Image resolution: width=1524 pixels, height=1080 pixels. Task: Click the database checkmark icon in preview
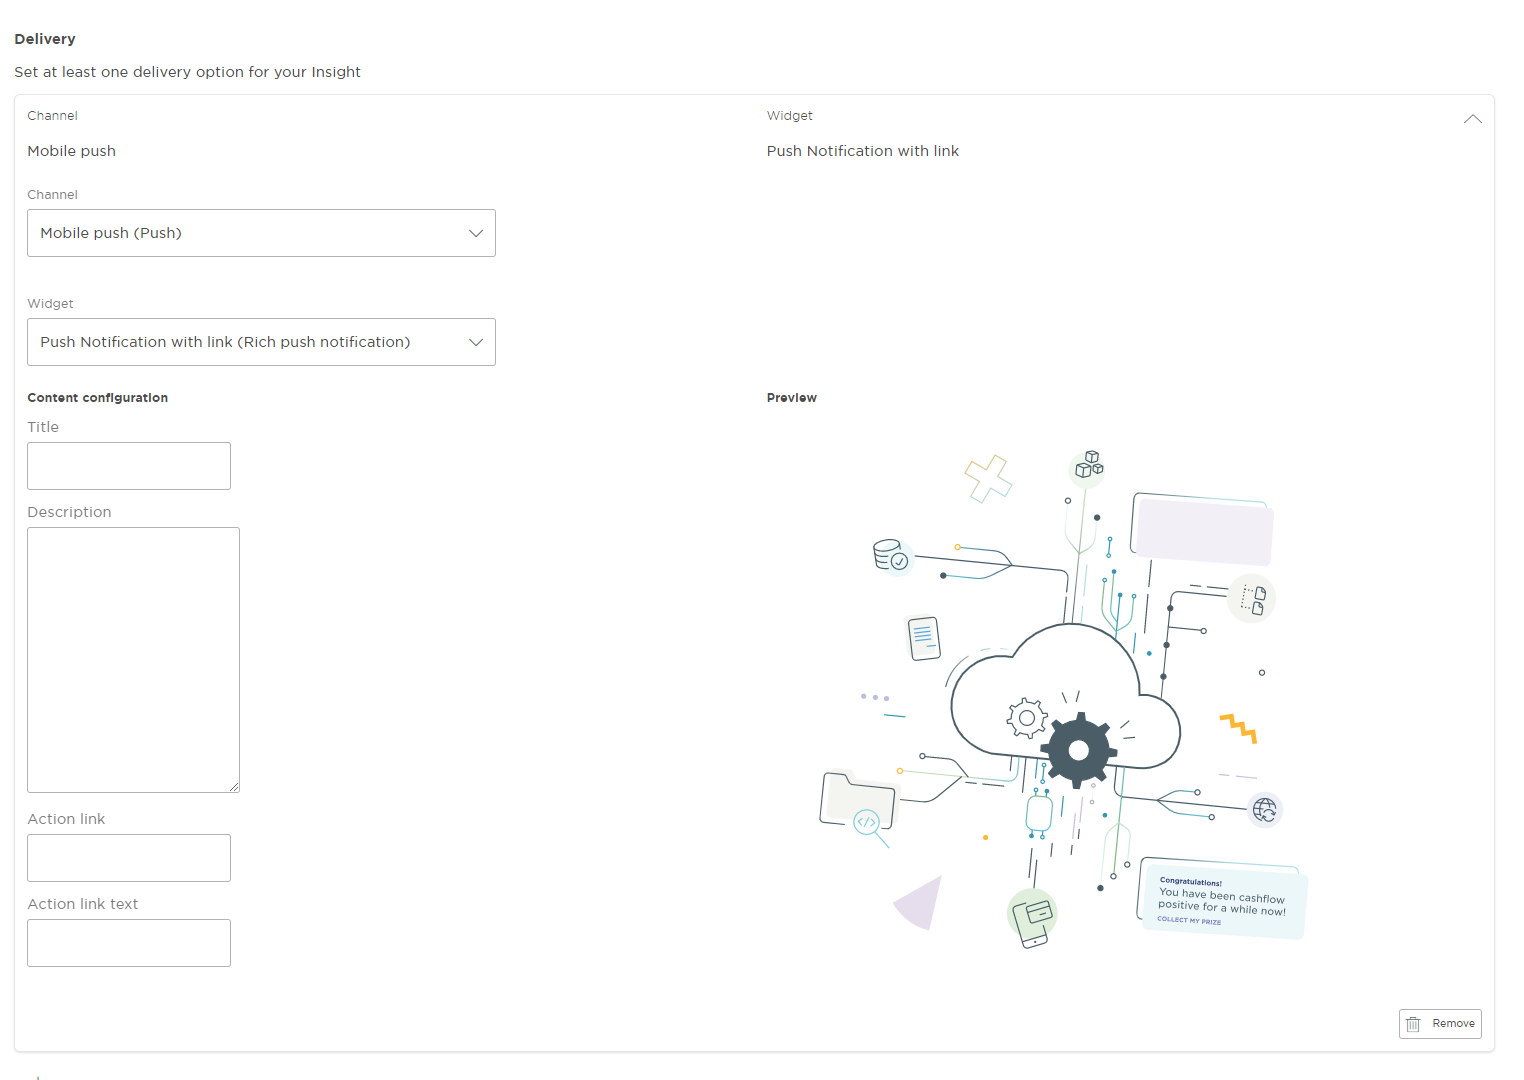coord(890,555)
